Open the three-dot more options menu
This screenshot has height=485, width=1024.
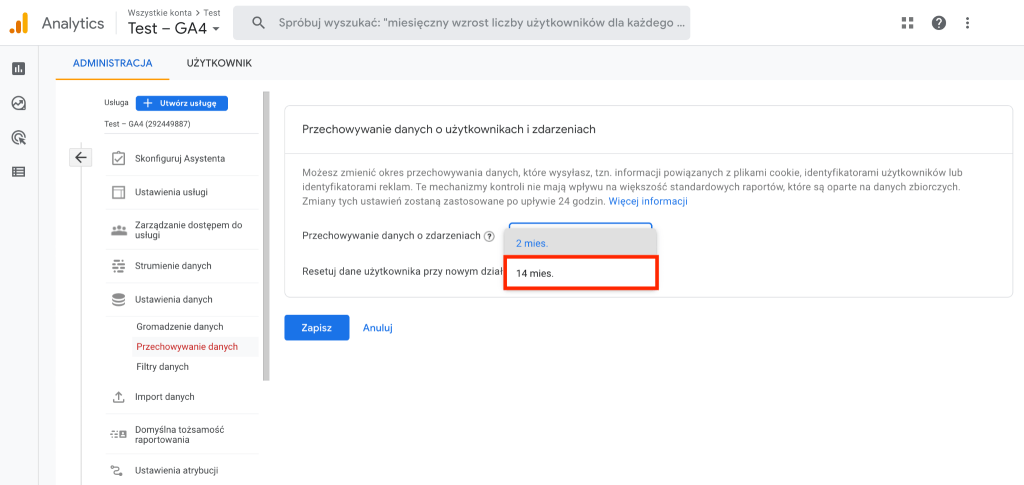click(x=967, y=23)
